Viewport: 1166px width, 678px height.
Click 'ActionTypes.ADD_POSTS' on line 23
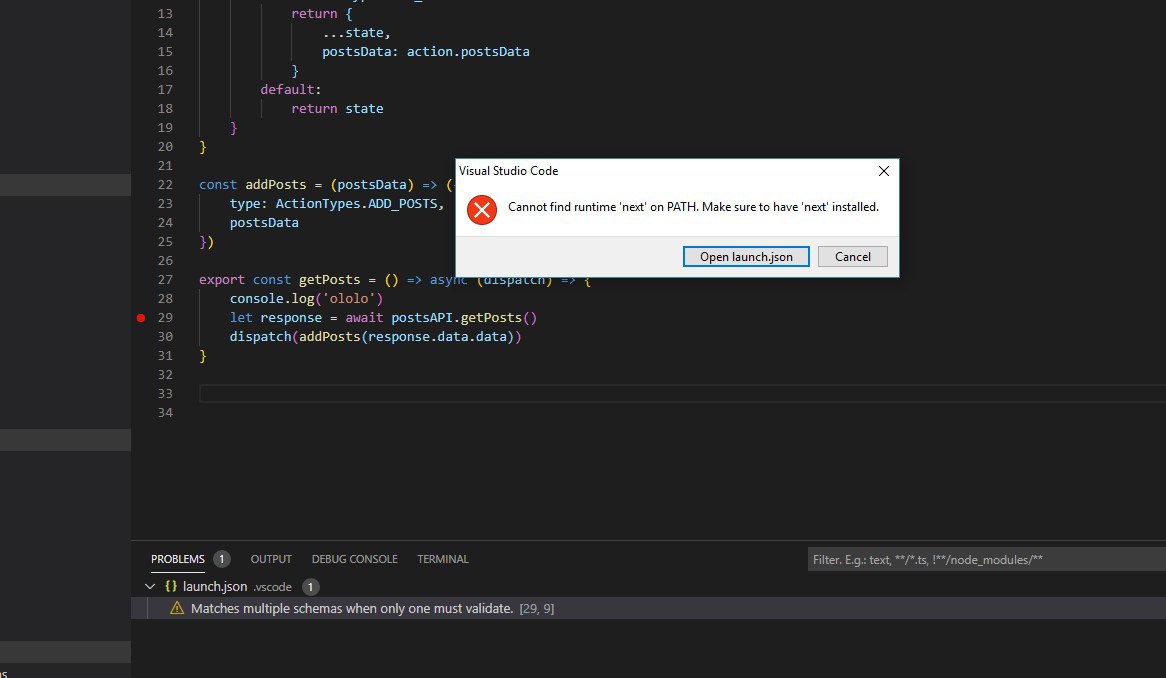tap(356, 204)
